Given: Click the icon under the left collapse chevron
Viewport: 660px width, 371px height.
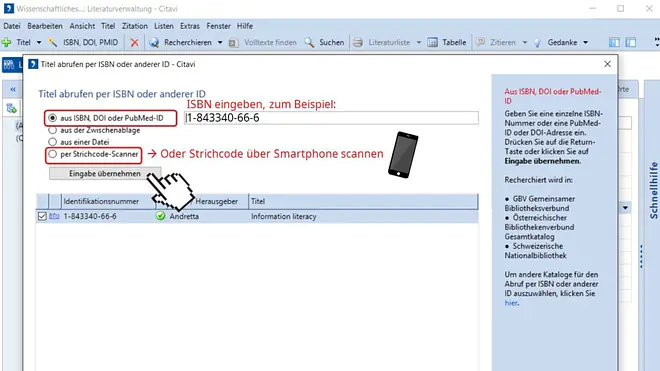Looking at the screenshot, I should pos(12,108).
